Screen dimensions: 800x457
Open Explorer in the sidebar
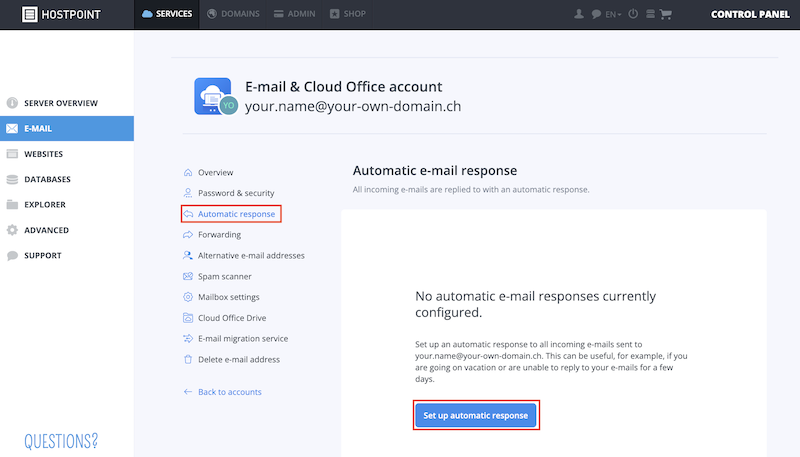tap(67, 205)
